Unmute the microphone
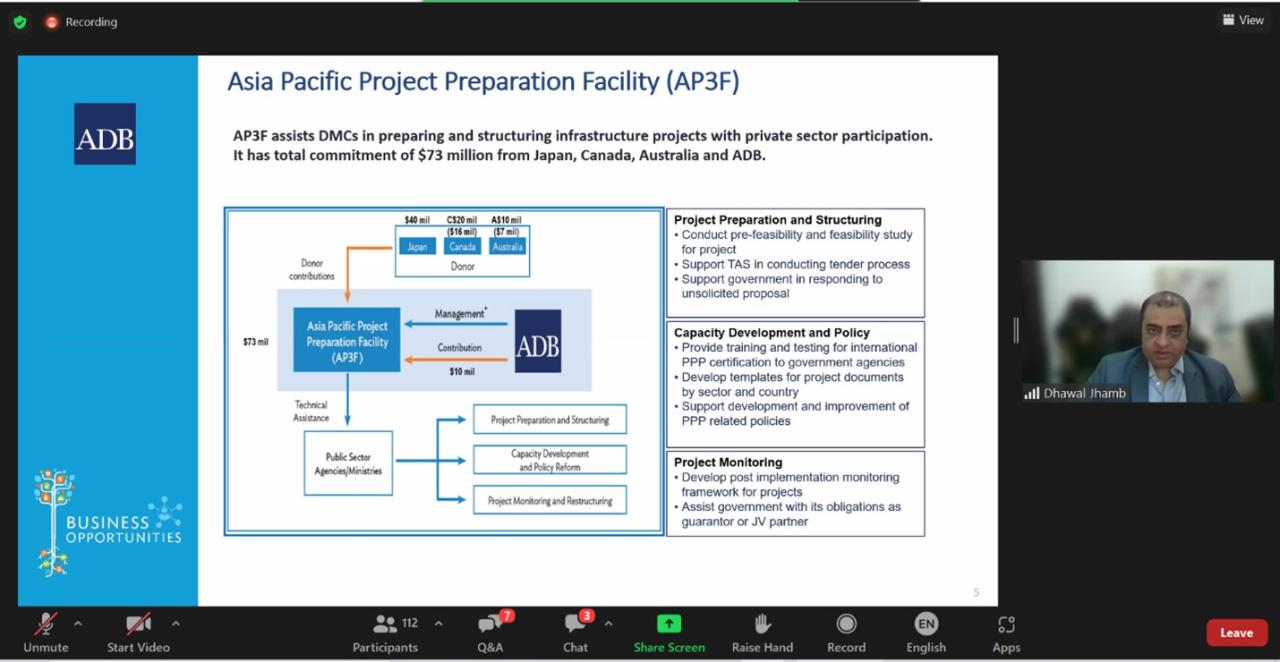The height and width of the screenshot is (662, 1280). 46,633
